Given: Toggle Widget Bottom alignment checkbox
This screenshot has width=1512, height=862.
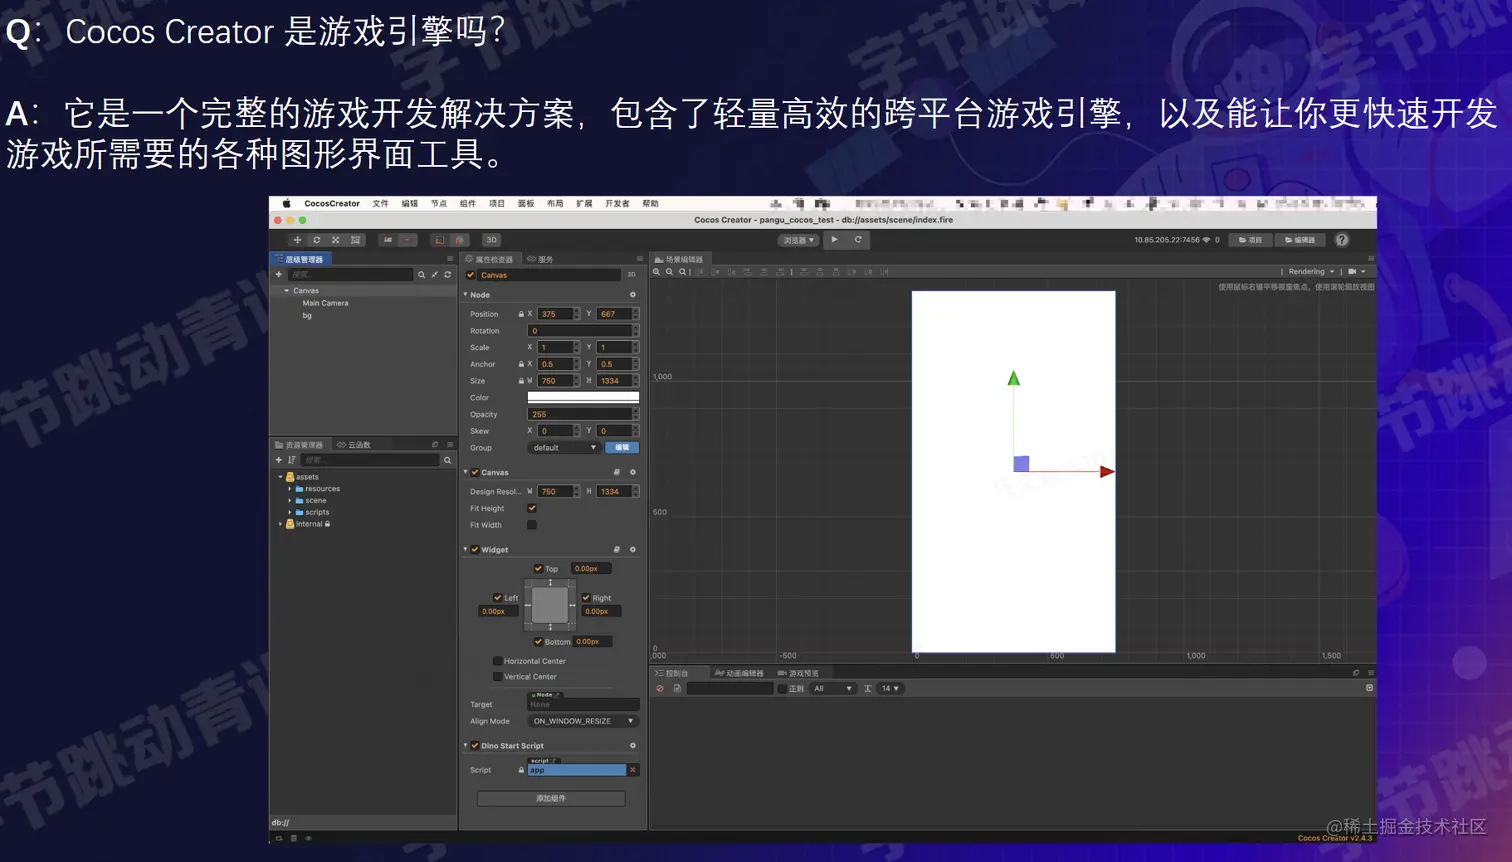Looking at the screenshot, I should coord(538,641).
